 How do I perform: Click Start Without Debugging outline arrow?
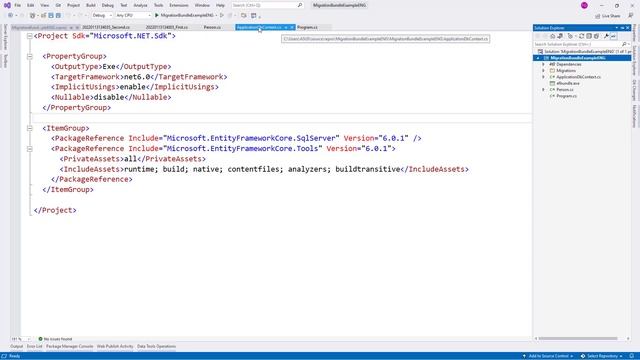pos(222,16)
